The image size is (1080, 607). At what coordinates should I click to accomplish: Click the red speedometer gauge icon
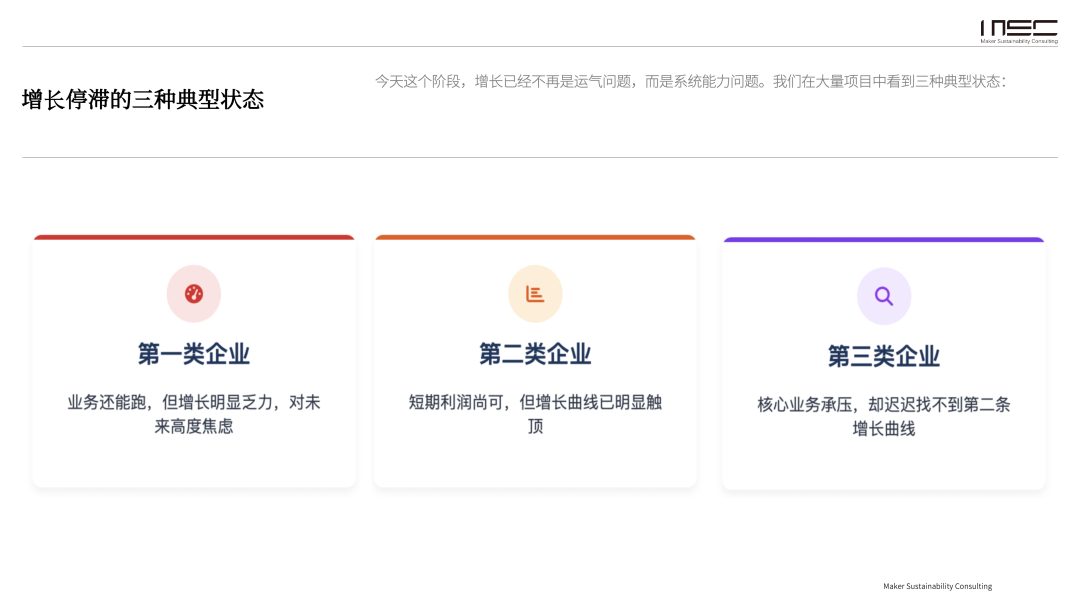[194, 294]
